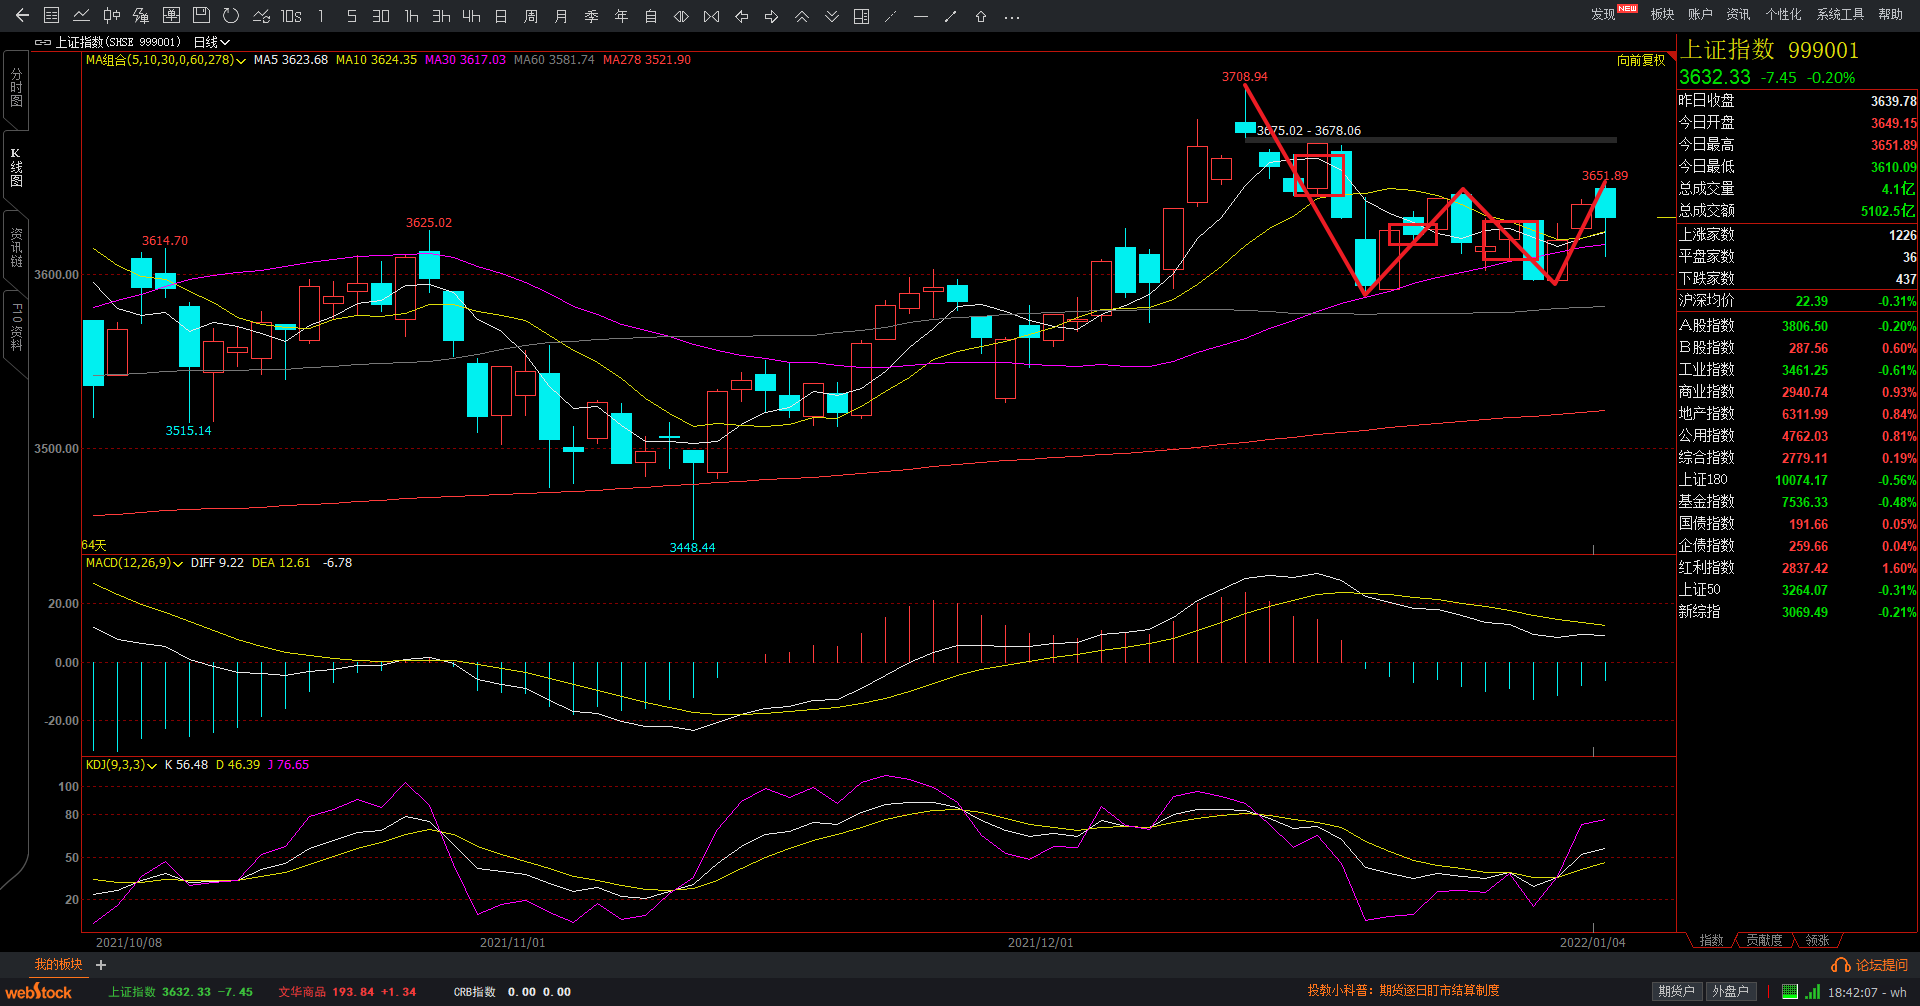Click the webstock logo

pyautogui.click(x=39, y=991)
